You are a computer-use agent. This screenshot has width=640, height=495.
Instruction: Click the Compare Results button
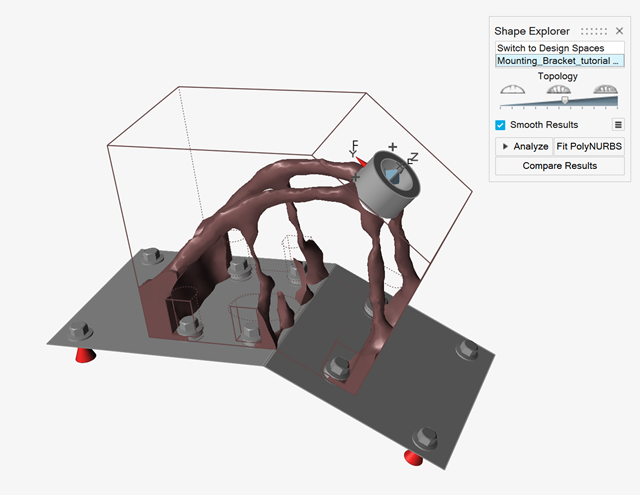[559, 166]
